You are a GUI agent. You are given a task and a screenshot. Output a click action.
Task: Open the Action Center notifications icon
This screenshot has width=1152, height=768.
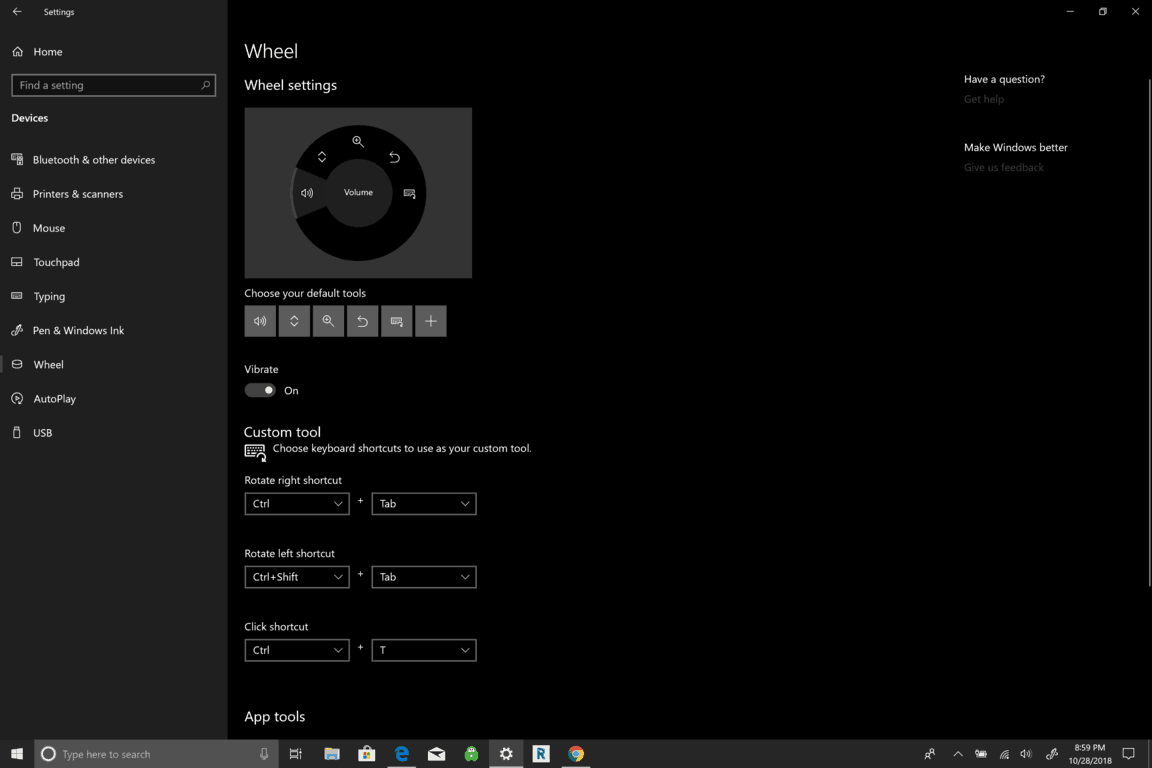coord(1129,754)
